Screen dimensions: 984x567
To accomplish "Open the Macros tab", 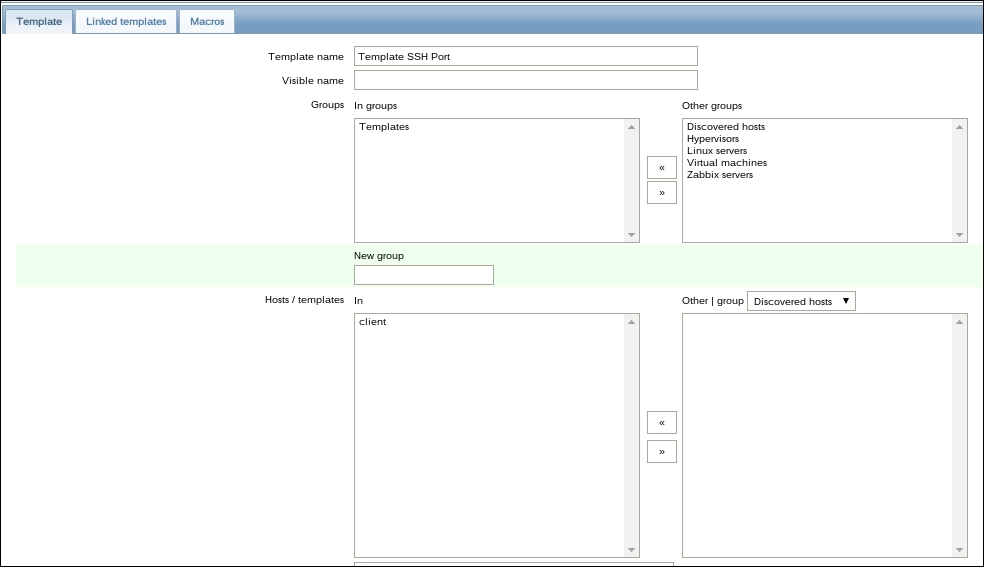I will point(207,21).
